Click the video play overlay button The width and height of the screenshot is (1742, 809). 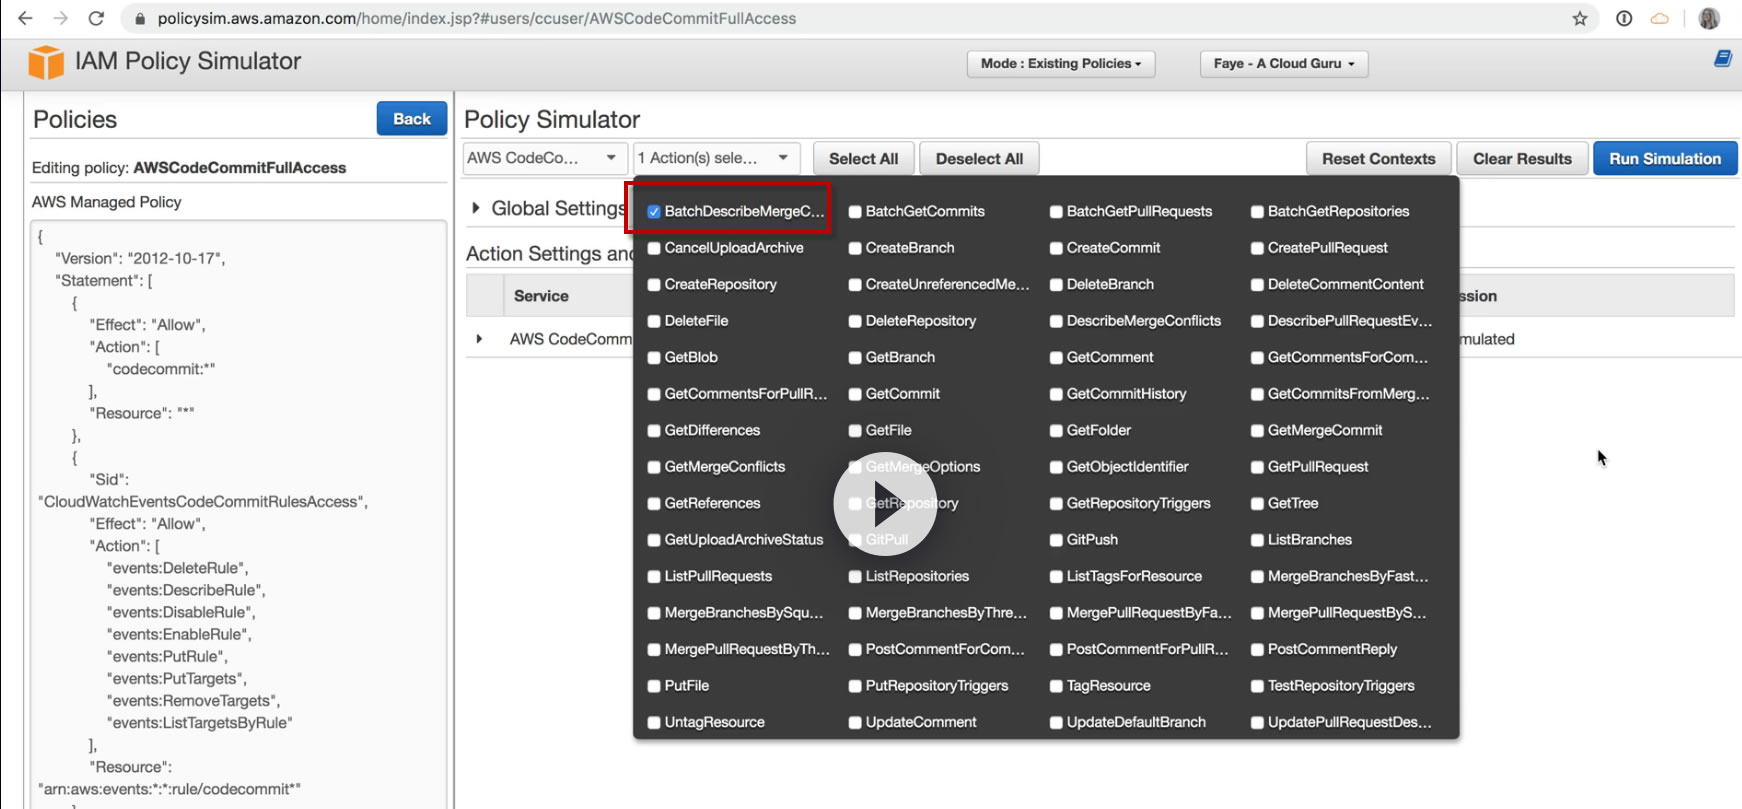[885, 504]
